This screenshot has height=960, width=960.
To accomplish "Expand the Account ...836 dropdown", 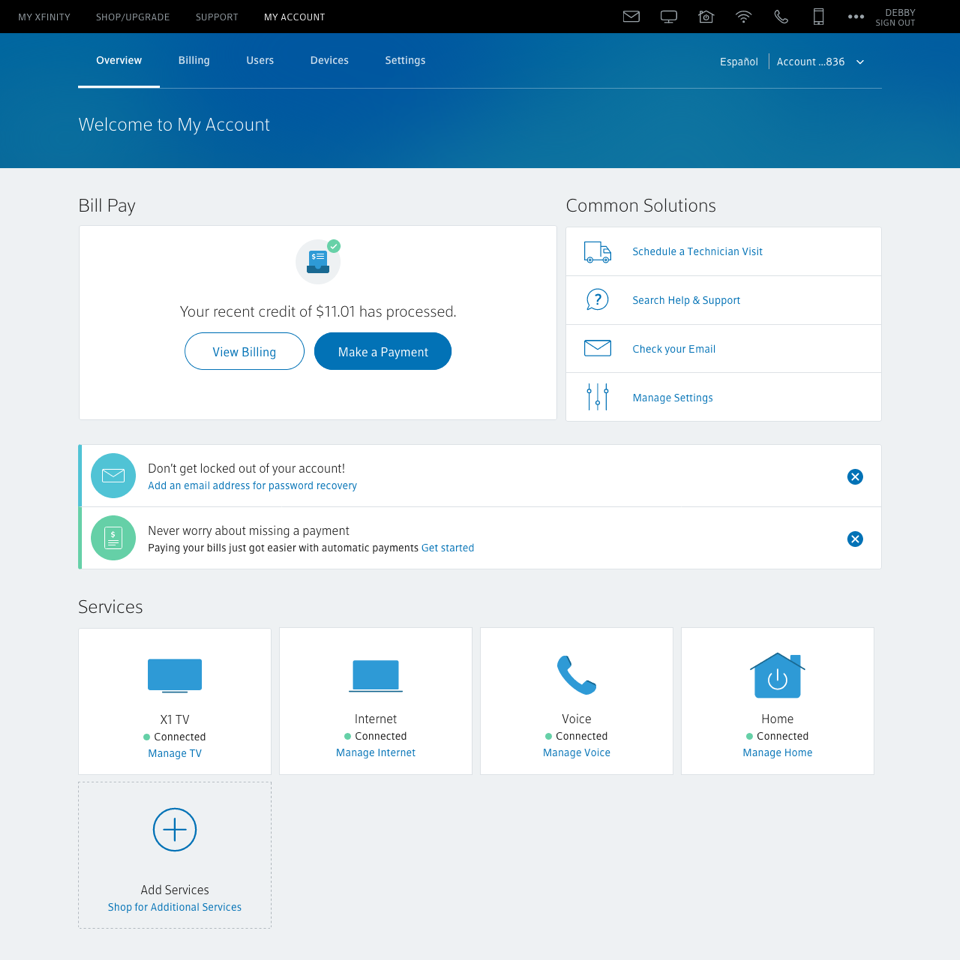I will [x=820, y=62].
